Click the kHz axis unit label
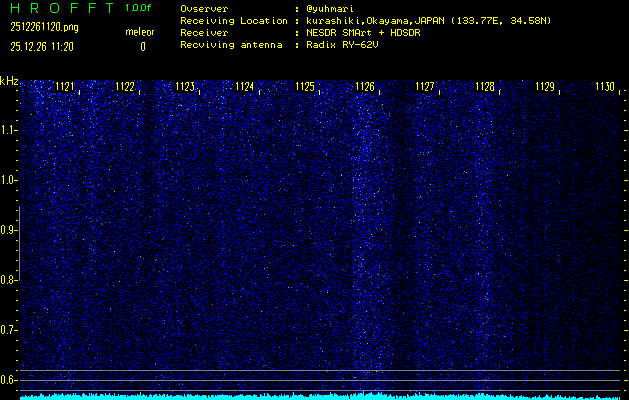Viewport: 629px width, 400px height. [9, 80]
